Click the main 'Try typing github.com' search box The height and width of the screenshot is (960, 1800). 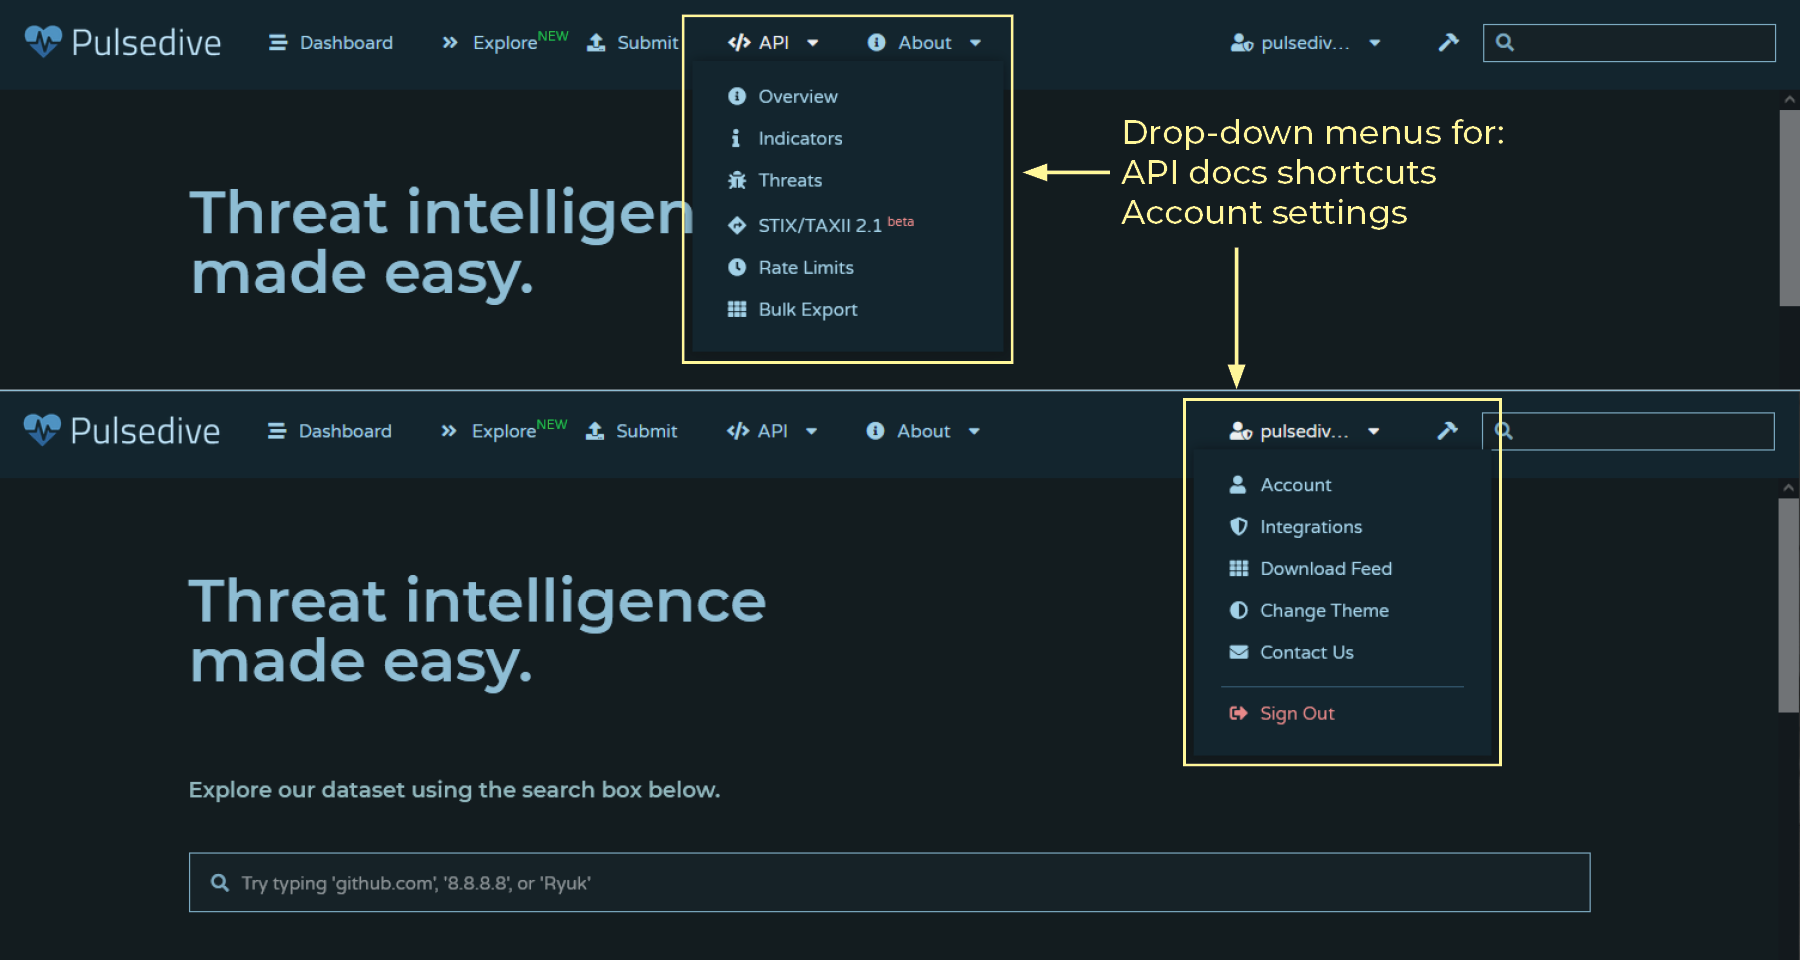[889, 882]
